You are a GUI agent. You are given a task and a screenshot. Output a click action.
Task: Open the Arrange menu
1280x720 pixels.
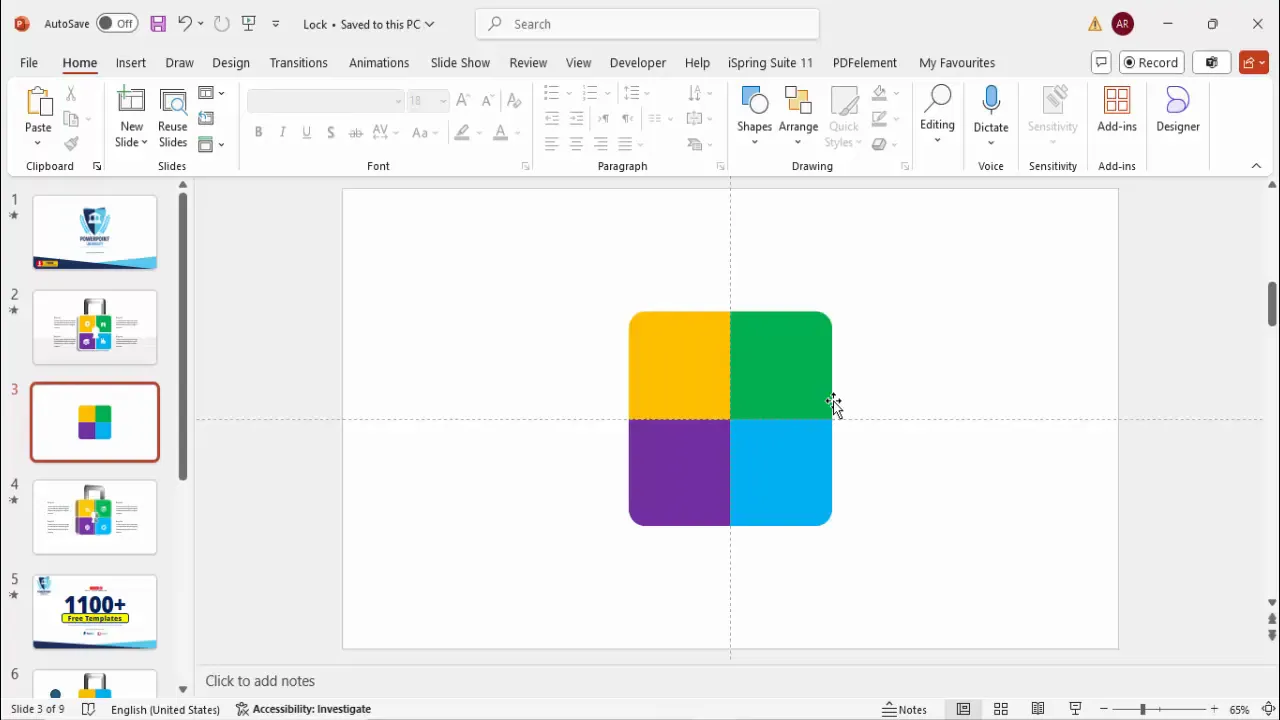click(798, 115)
